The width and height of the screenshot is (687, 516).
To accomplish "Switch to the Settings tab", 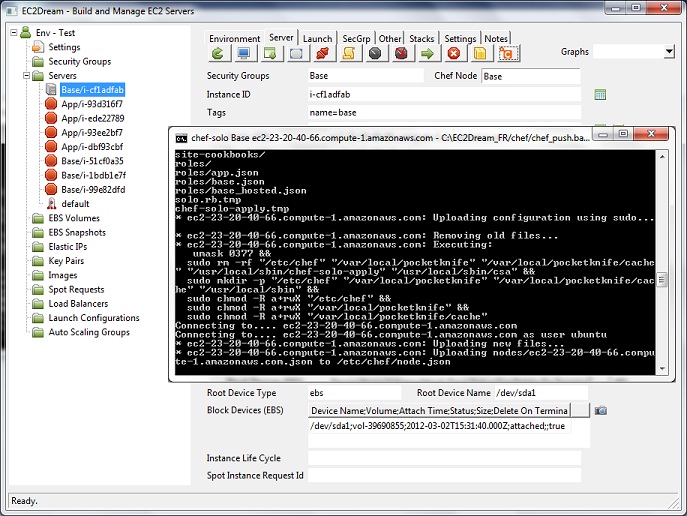I will click(460, 39).
